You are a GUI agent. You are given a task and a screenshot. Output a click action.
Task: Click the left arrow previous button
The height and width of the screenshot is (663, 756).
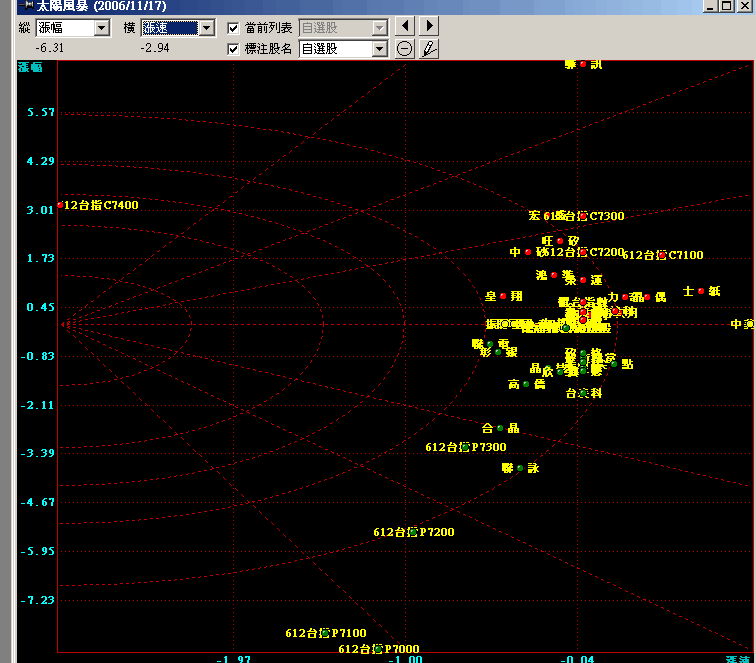[405, 27]
